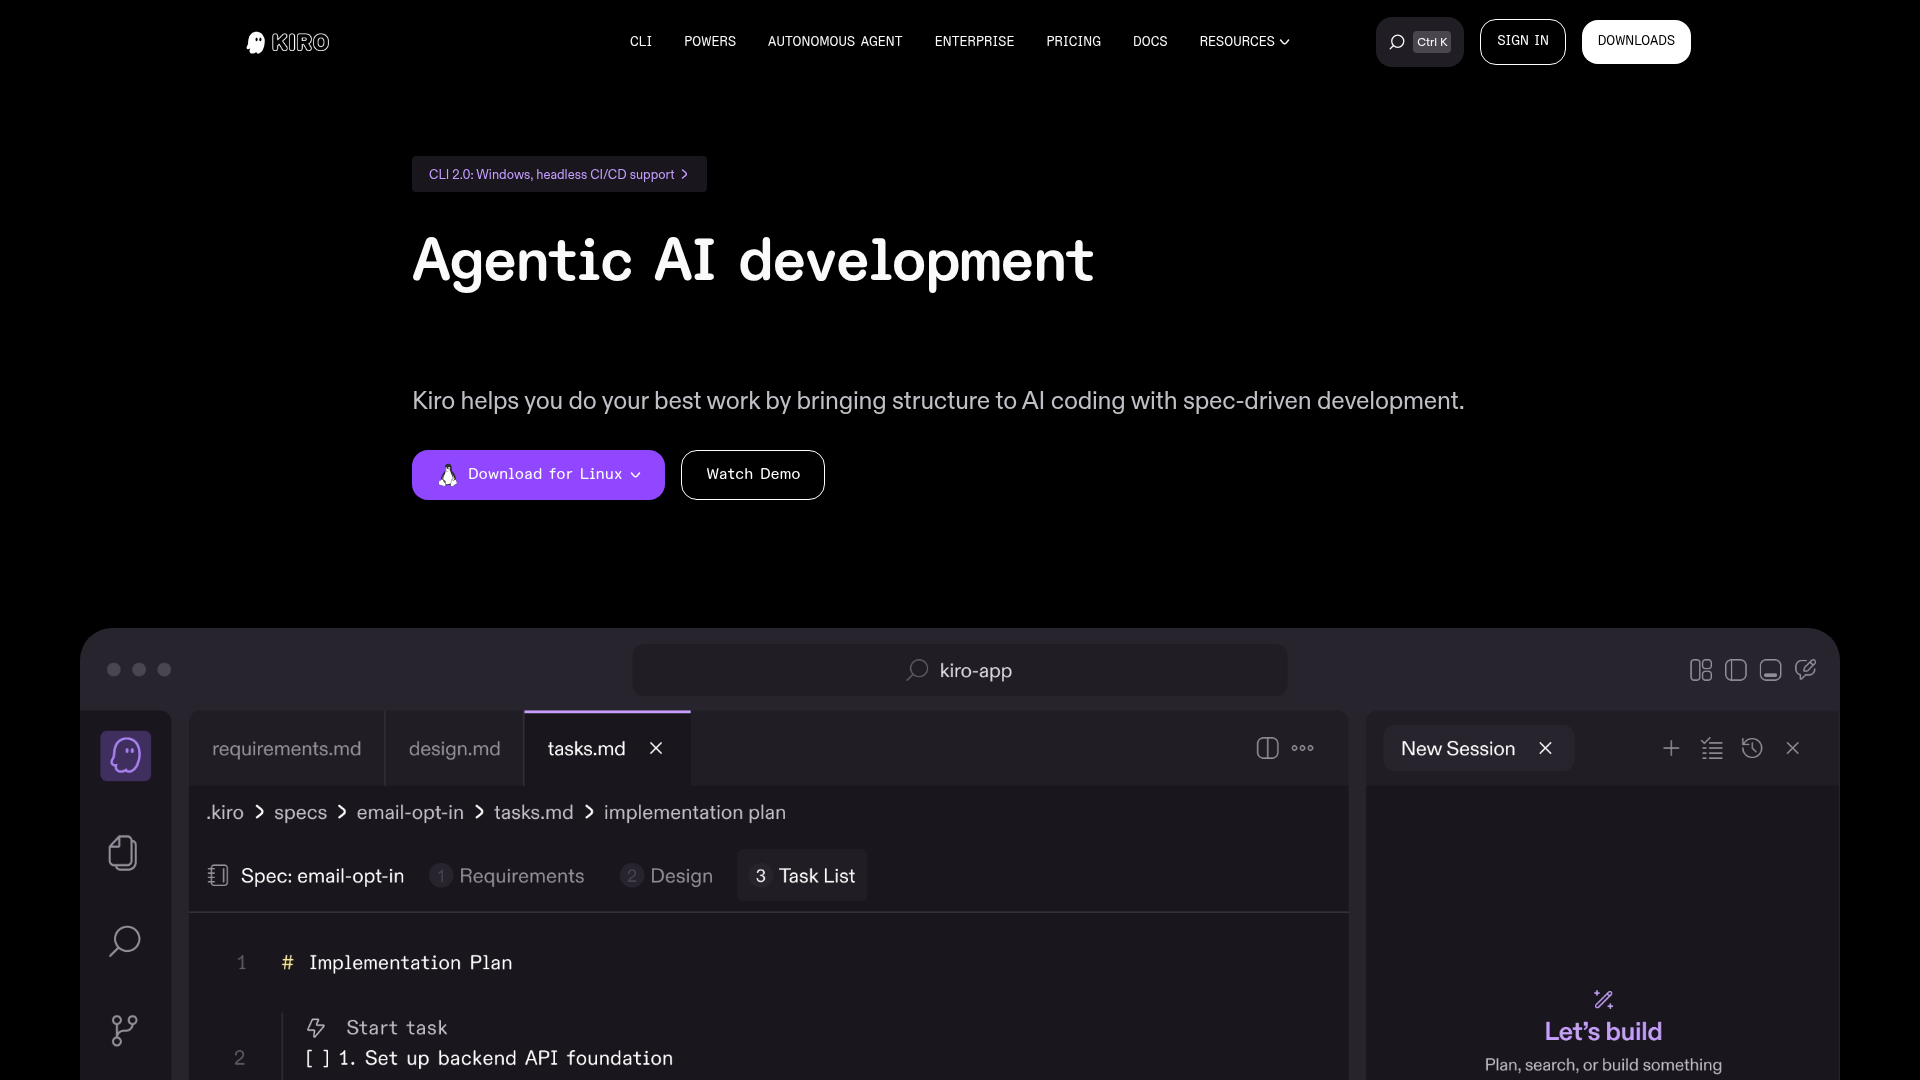Viewport: 1920px width, 1080px height.
Task: Open the CLI nav item
Action: 641,42
